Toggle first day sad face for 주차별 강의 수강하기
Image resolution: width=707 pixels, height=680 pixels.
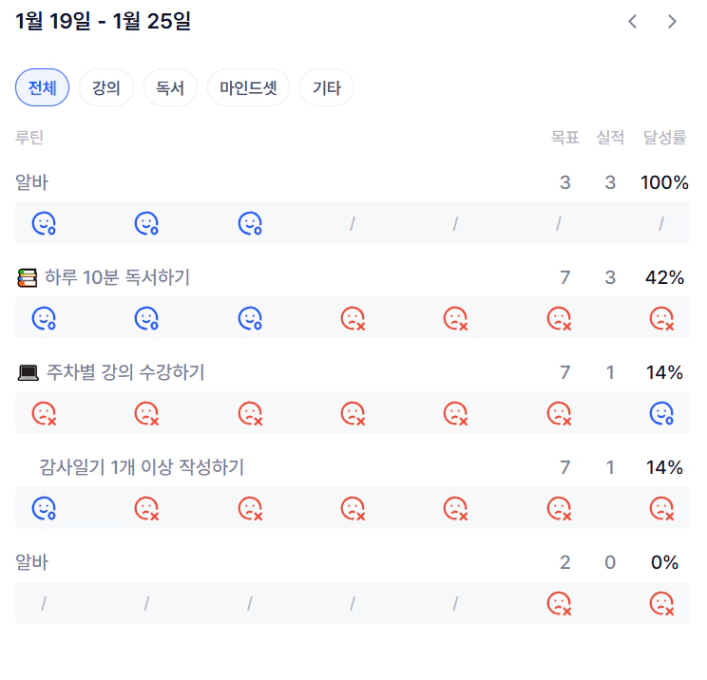44,413
